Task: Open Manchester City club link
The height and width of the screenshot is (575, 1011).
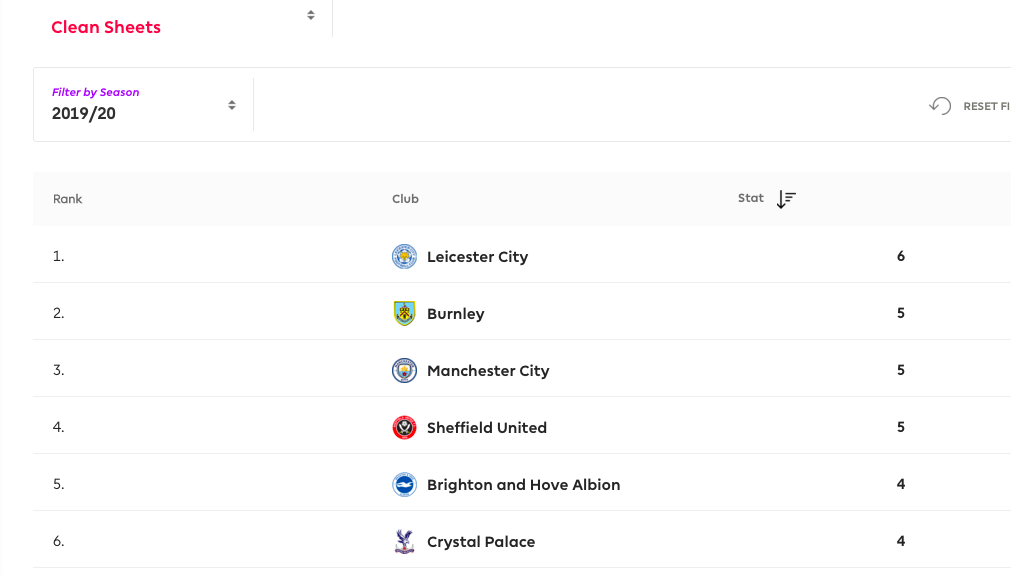Action: [488, 371]
